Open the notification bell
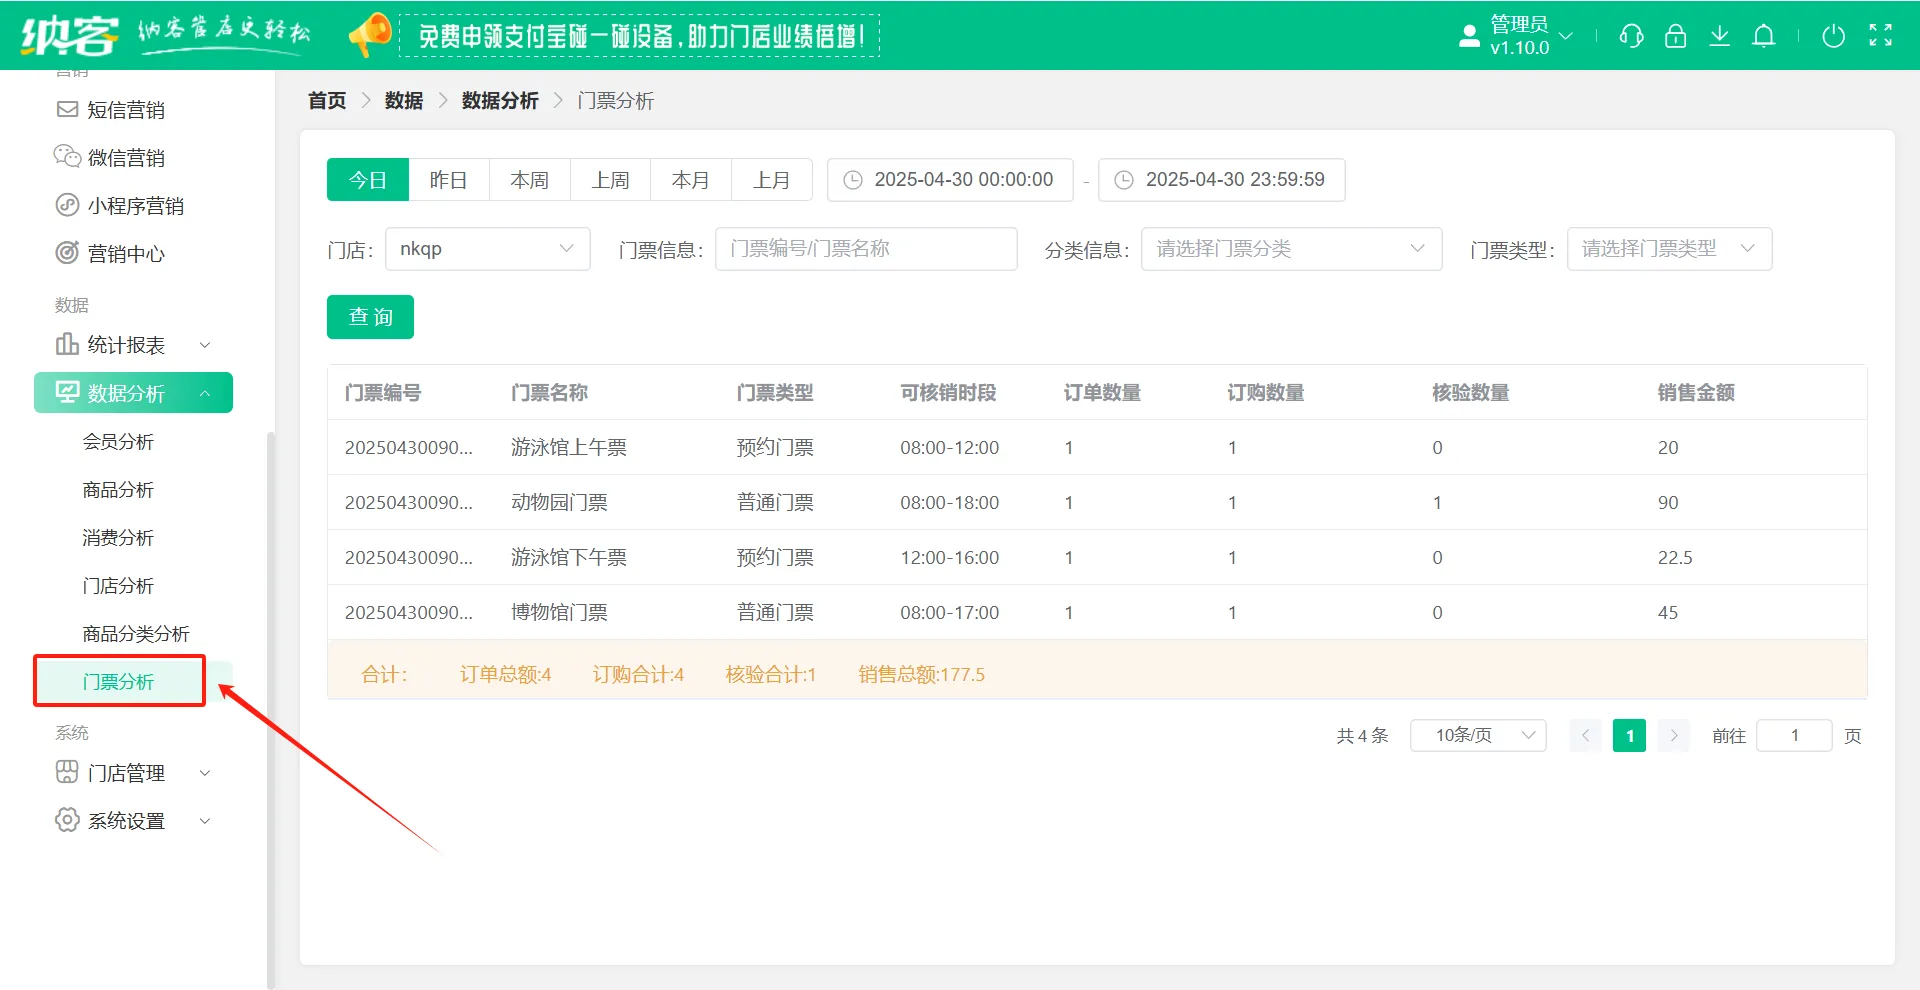The height and width of the screenshot is (990, 1920). [x=1764, y=36]
